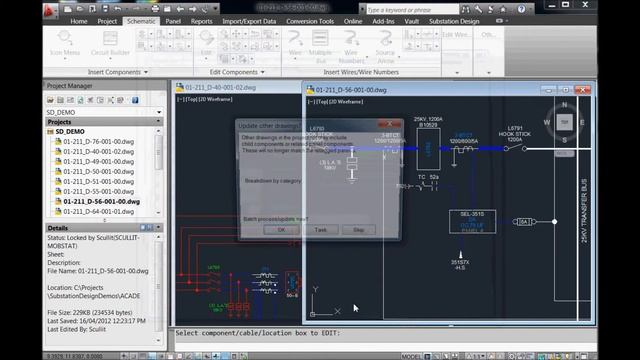Select 01-211_D-55-001-00.dwg in project tree
This screenshot has width=640, height=360.
point(98,191)
